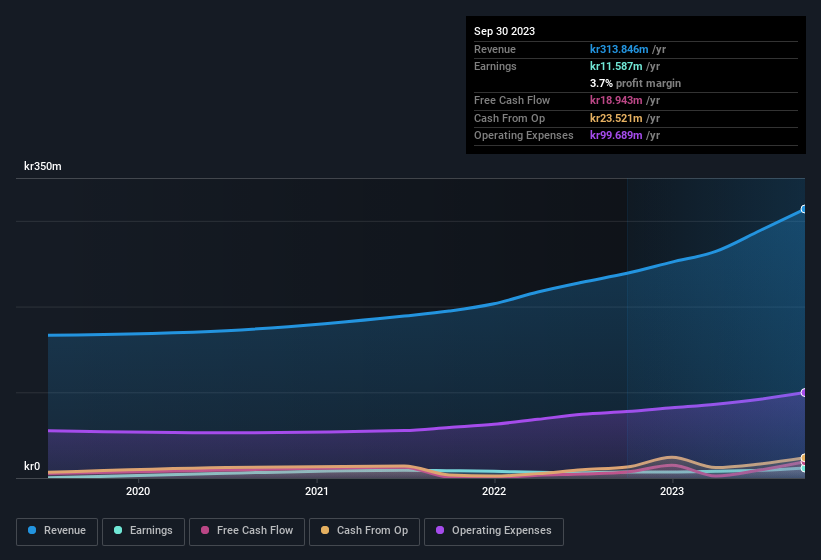Click the kr18.943m free cash flow value
This screenshot has height=560, width=821.
pos(616,100)
